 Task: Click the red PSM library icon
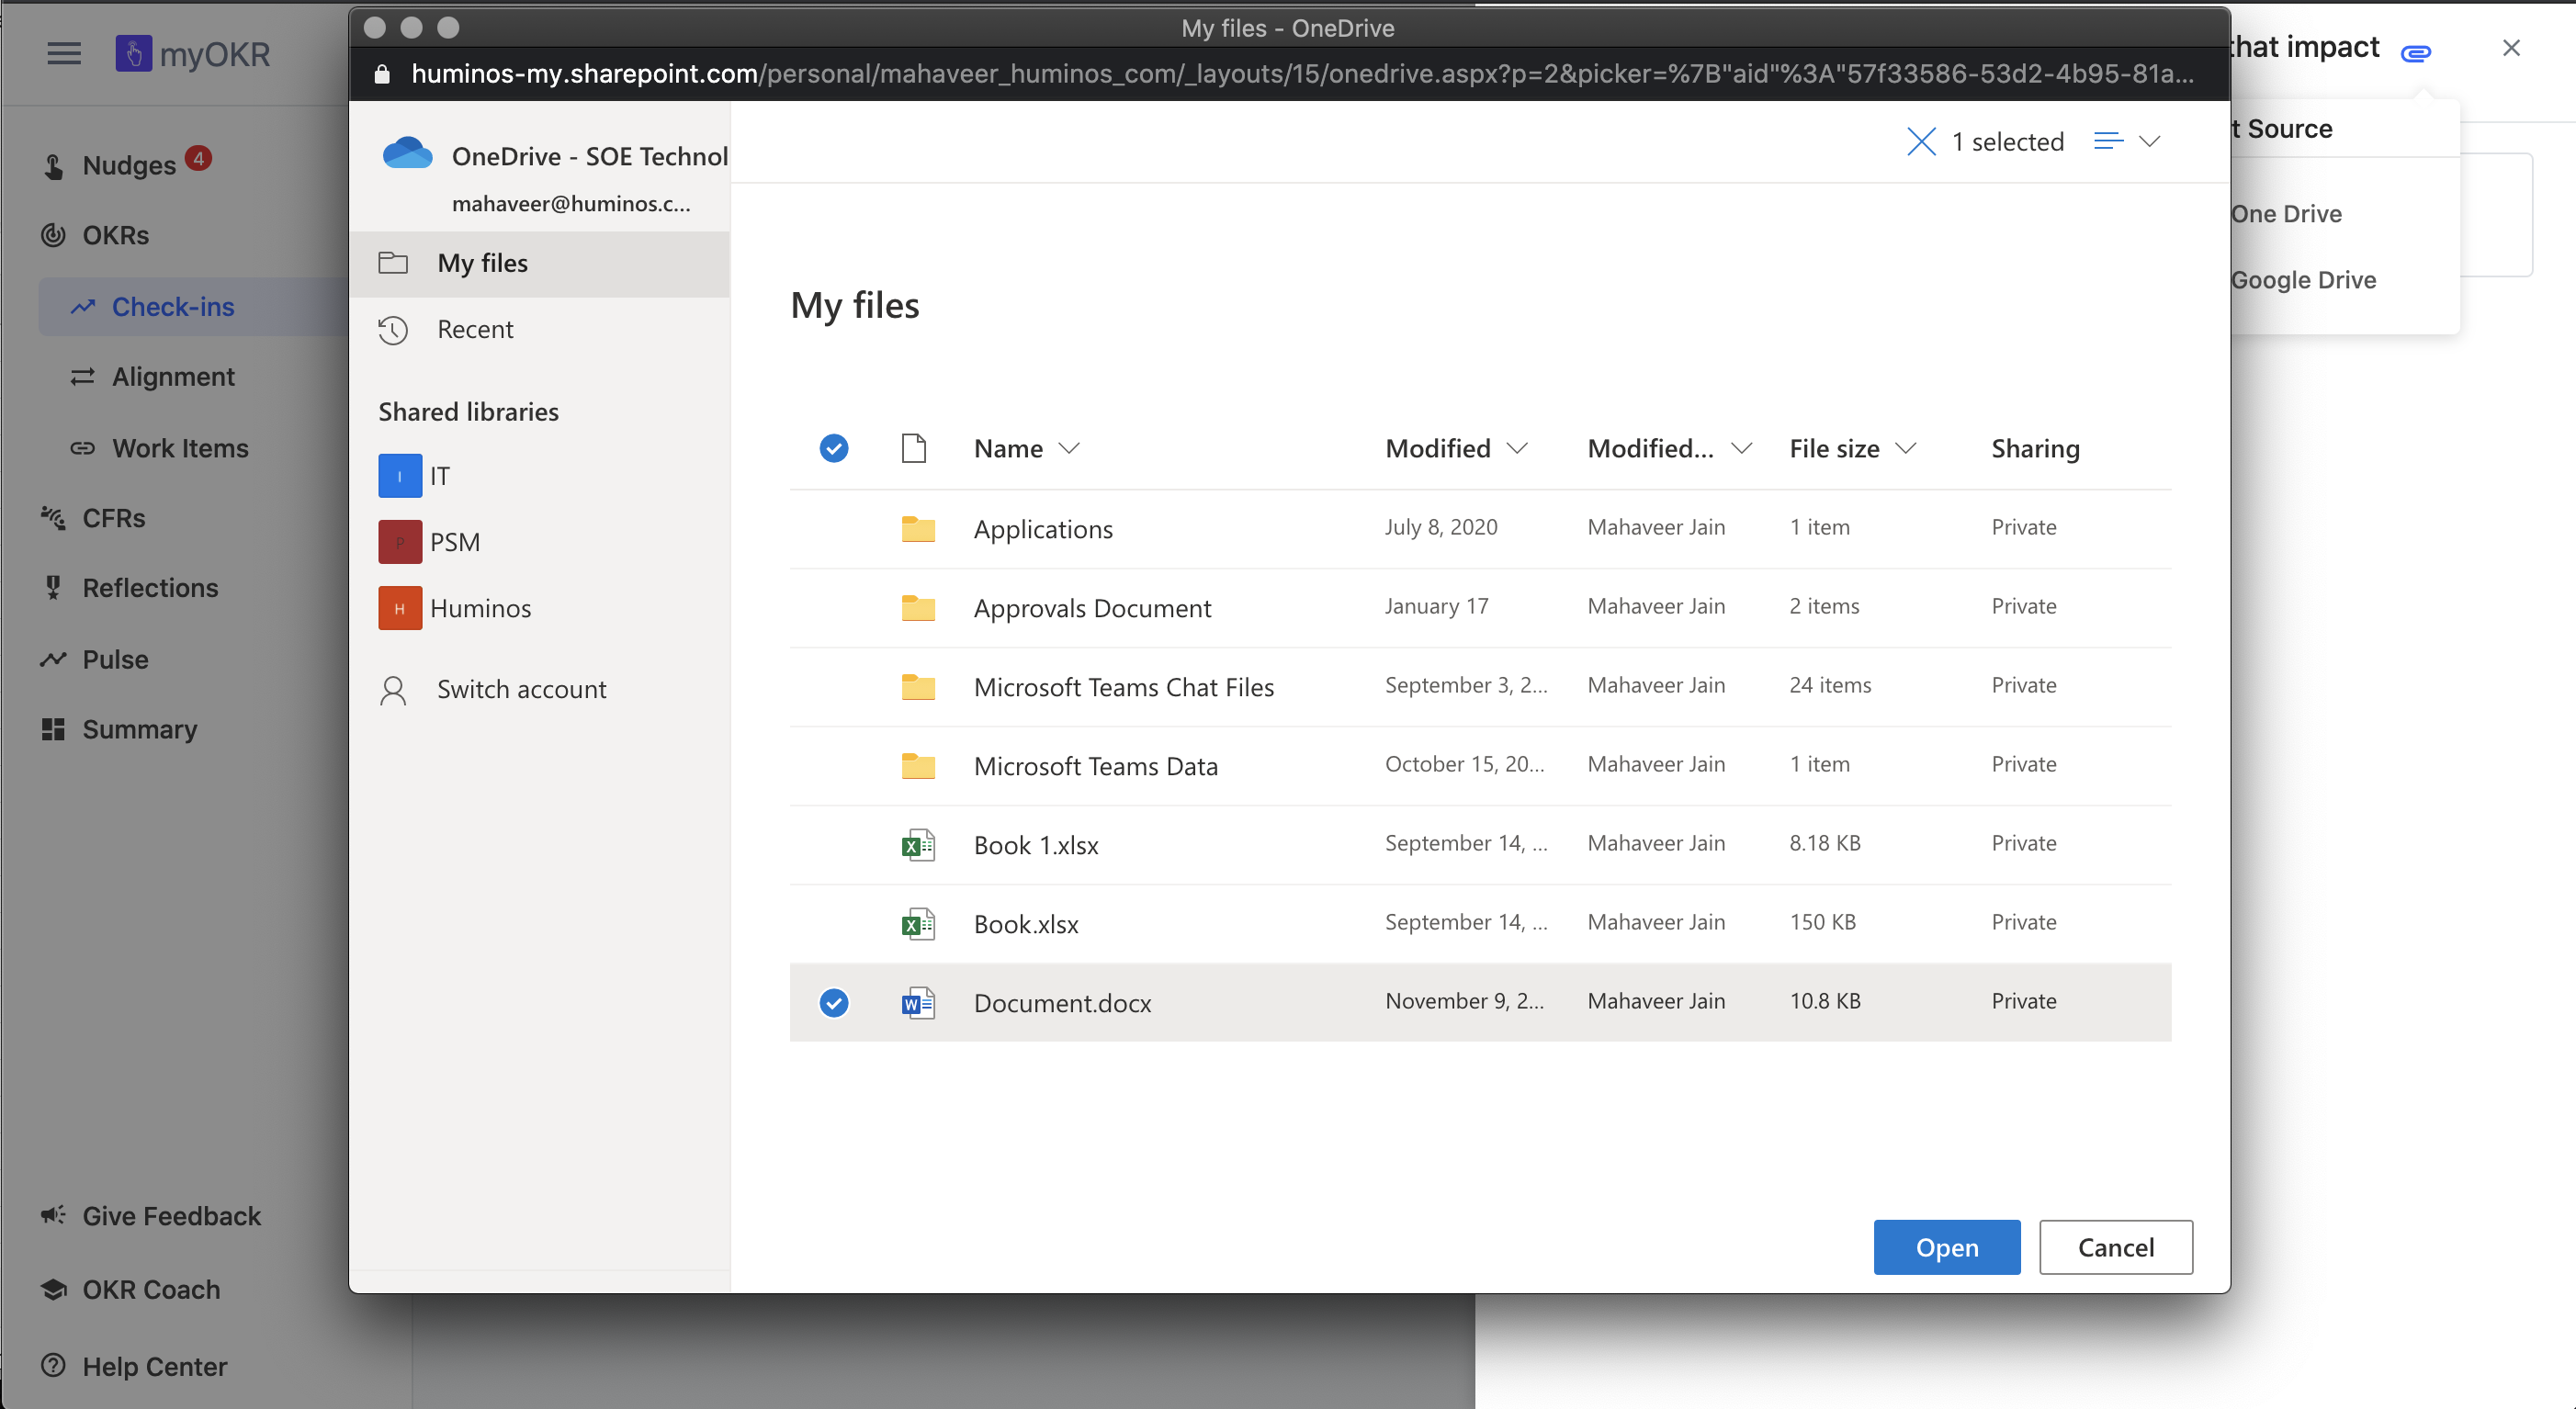399,542
